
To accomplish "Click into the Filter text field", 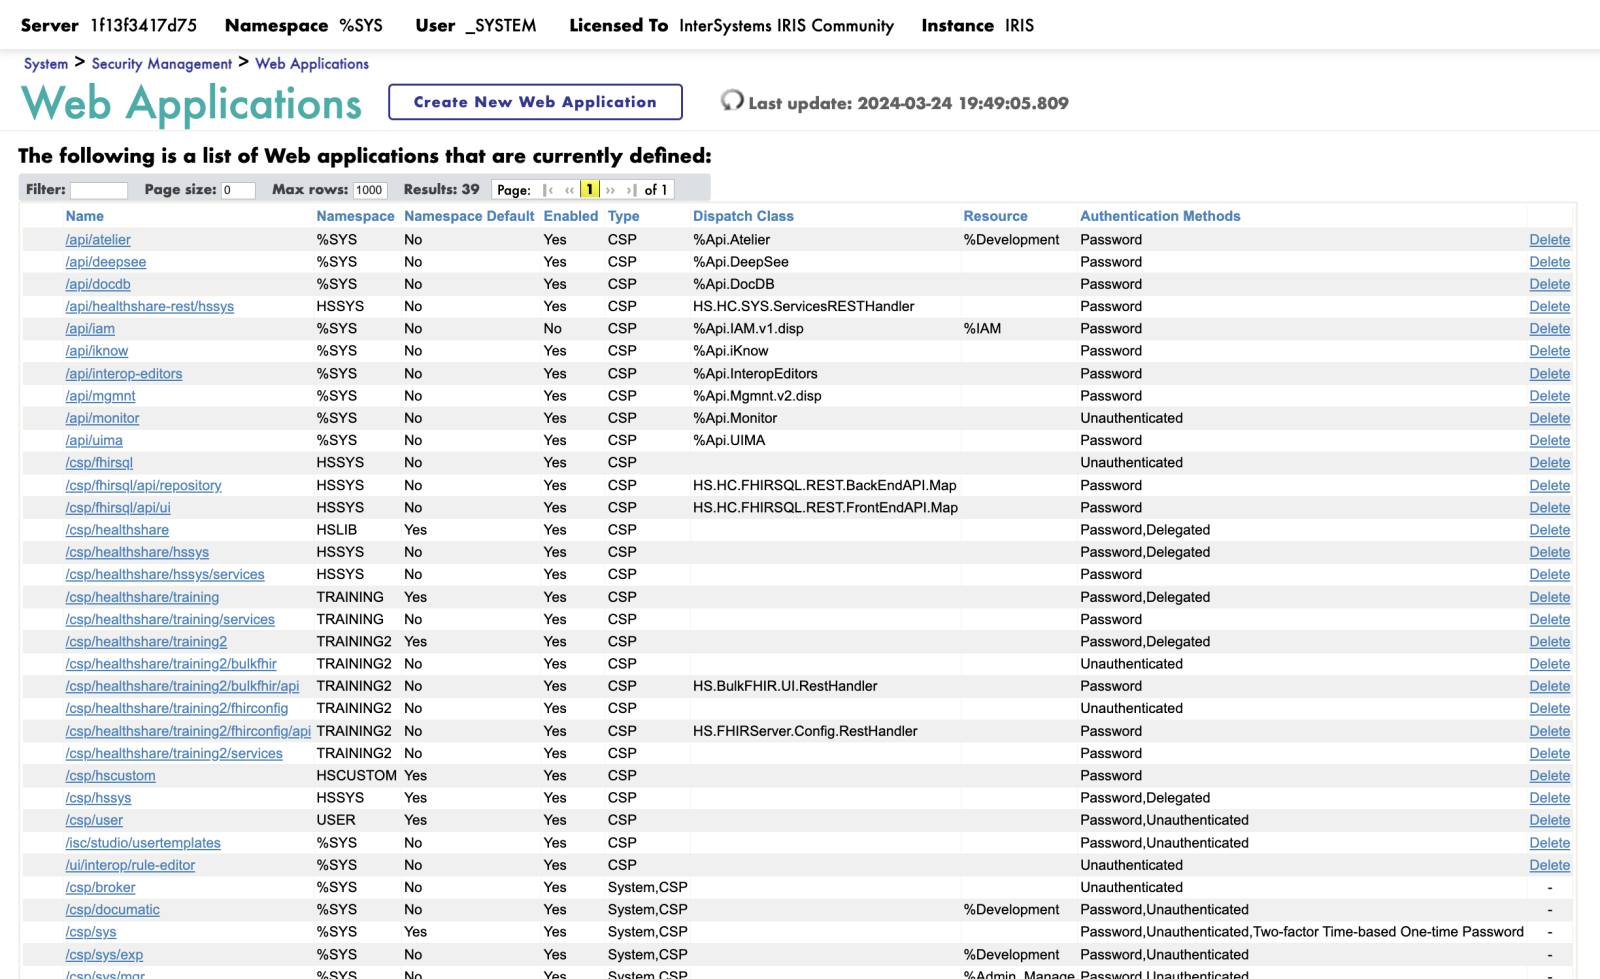I will 98,190.
